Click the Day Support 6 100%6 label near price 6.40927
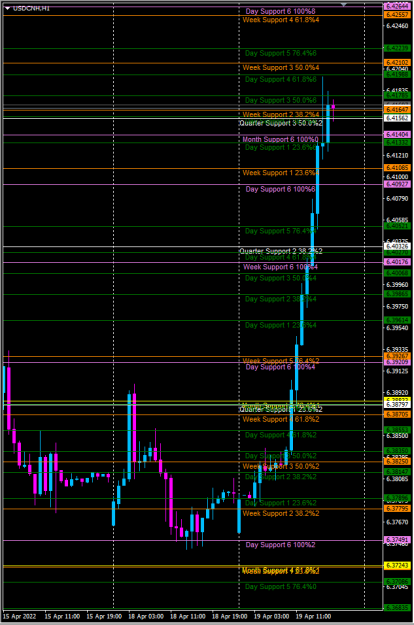 [x=280, y=189]
